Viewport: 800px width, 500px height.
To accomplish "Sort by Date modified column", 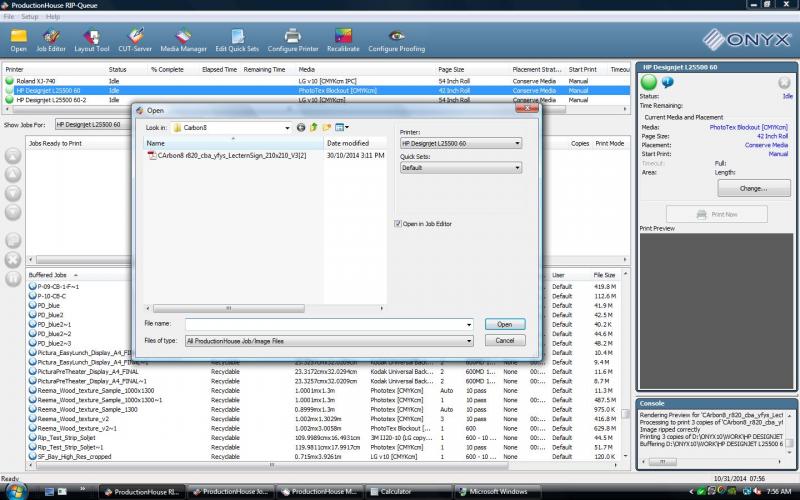I will 355,143.
